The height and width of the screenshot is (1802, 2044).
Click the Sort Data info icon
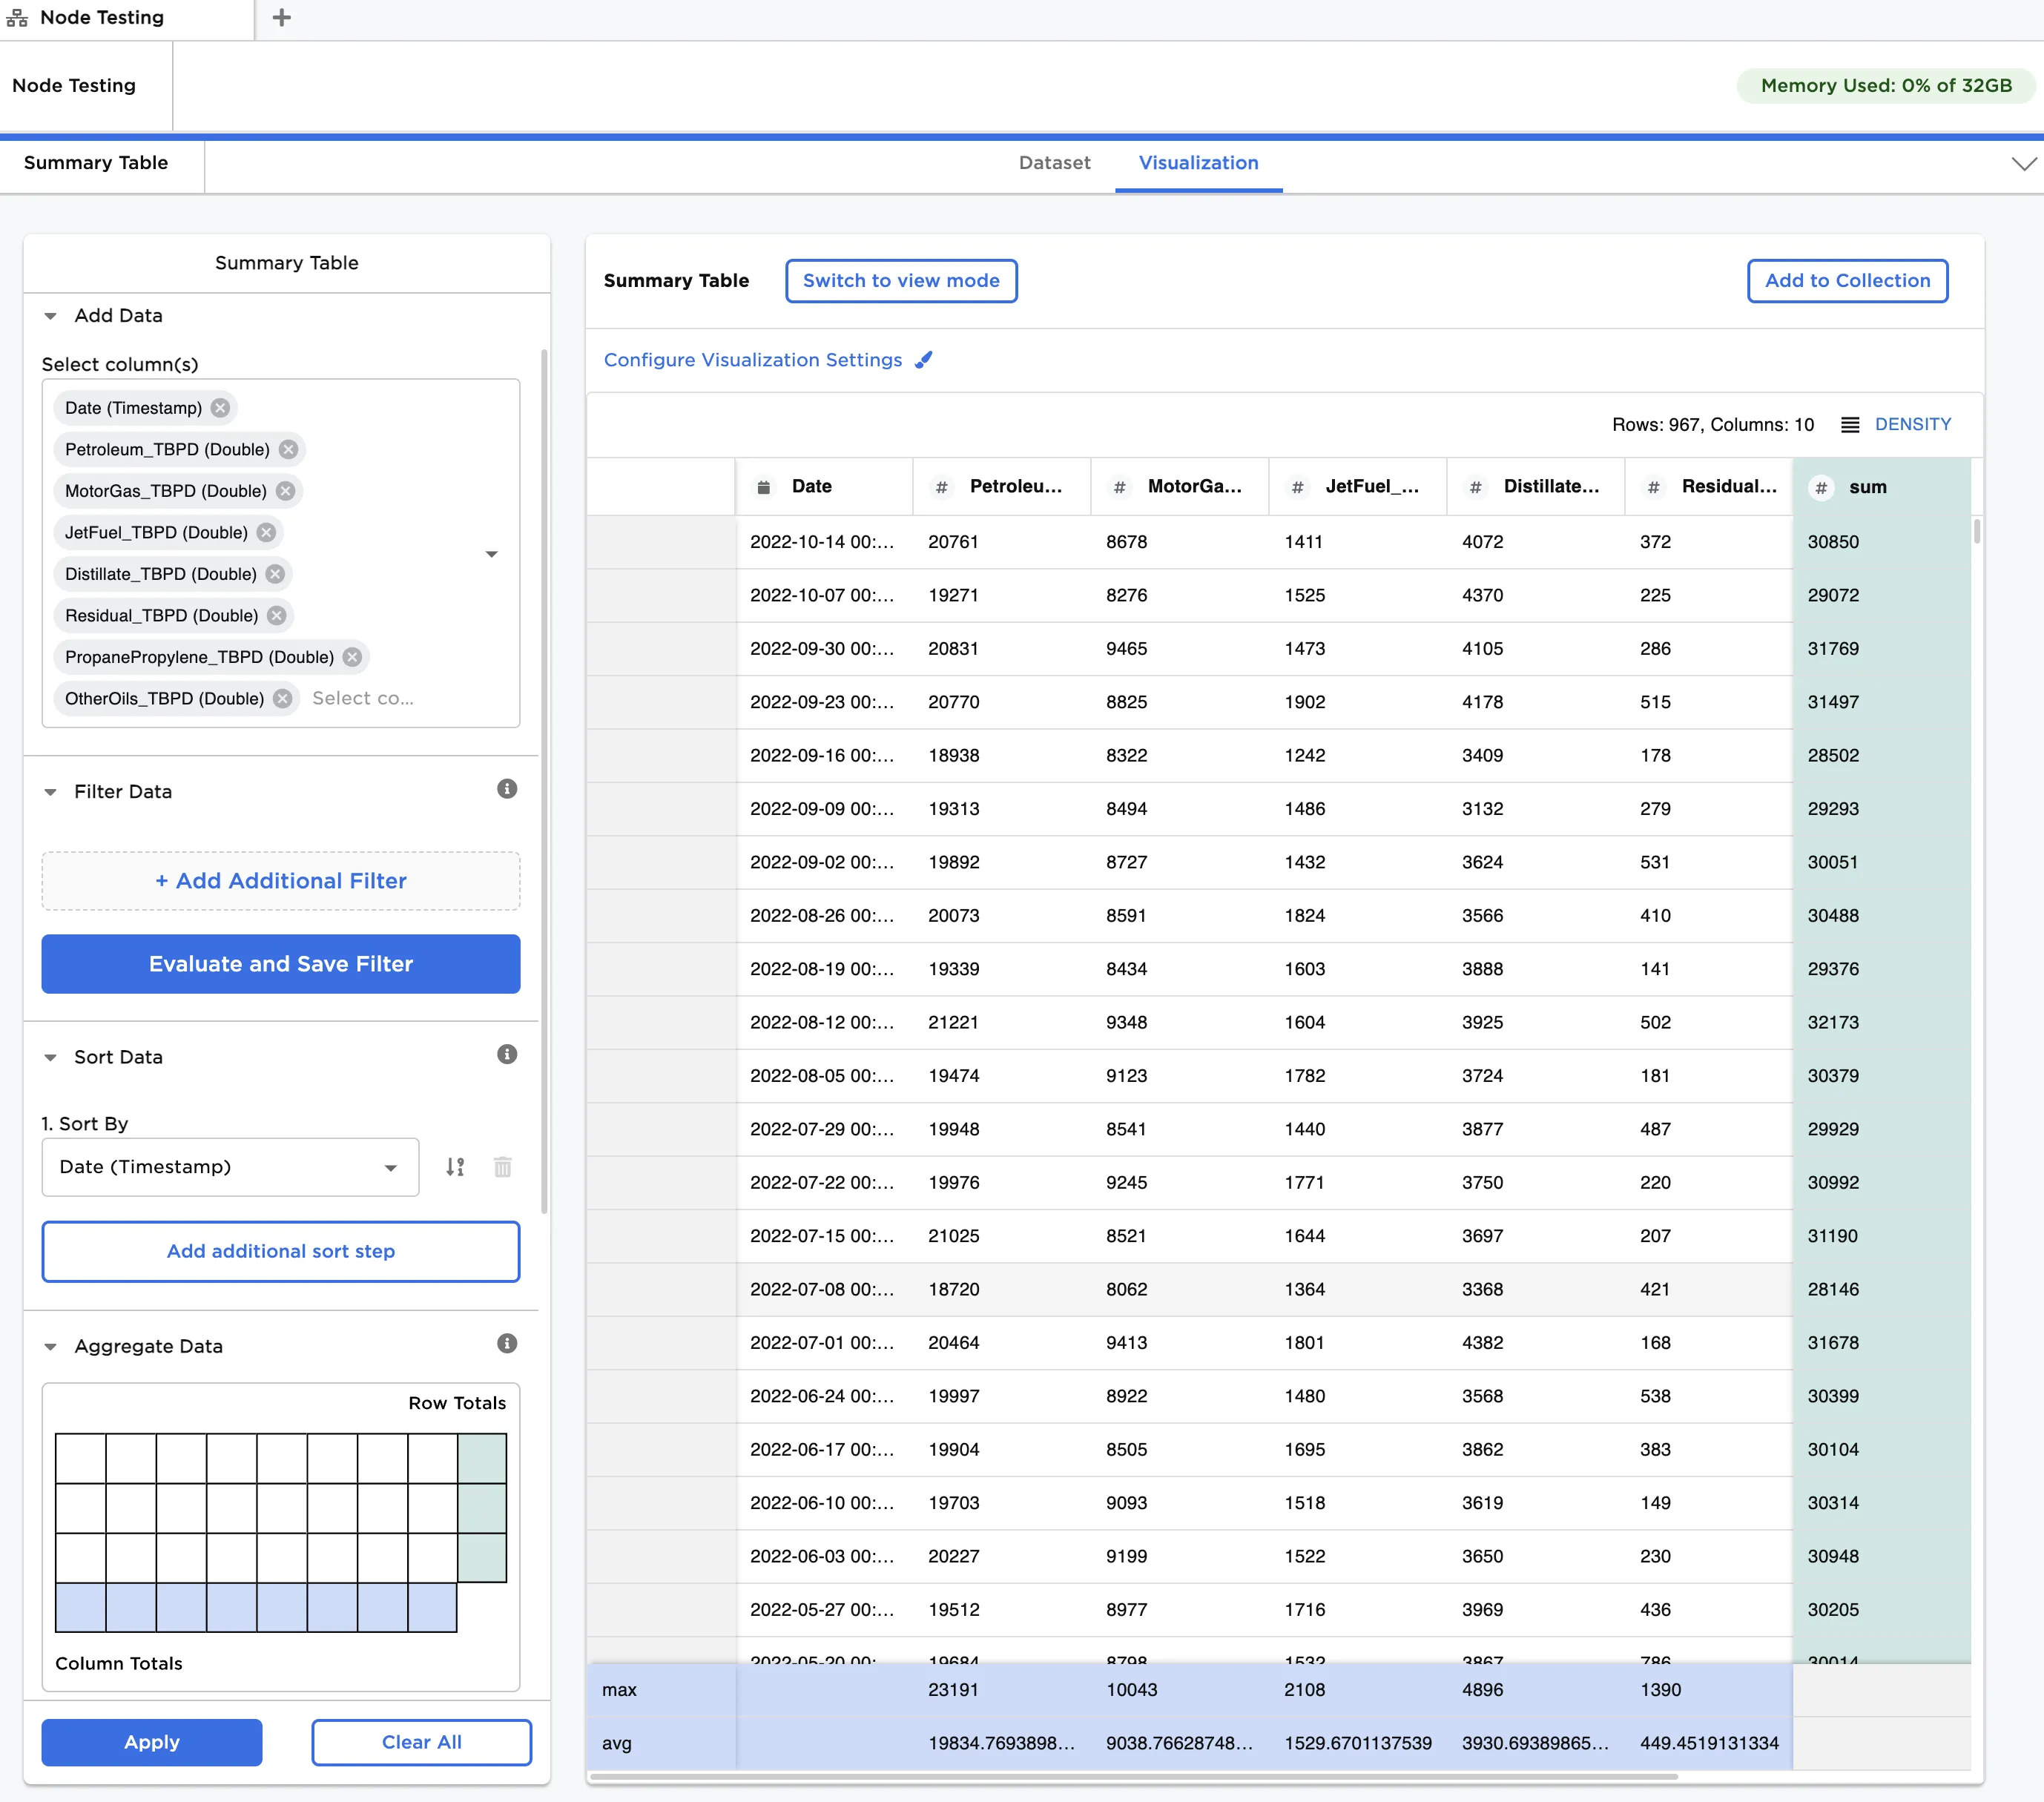507,1055
